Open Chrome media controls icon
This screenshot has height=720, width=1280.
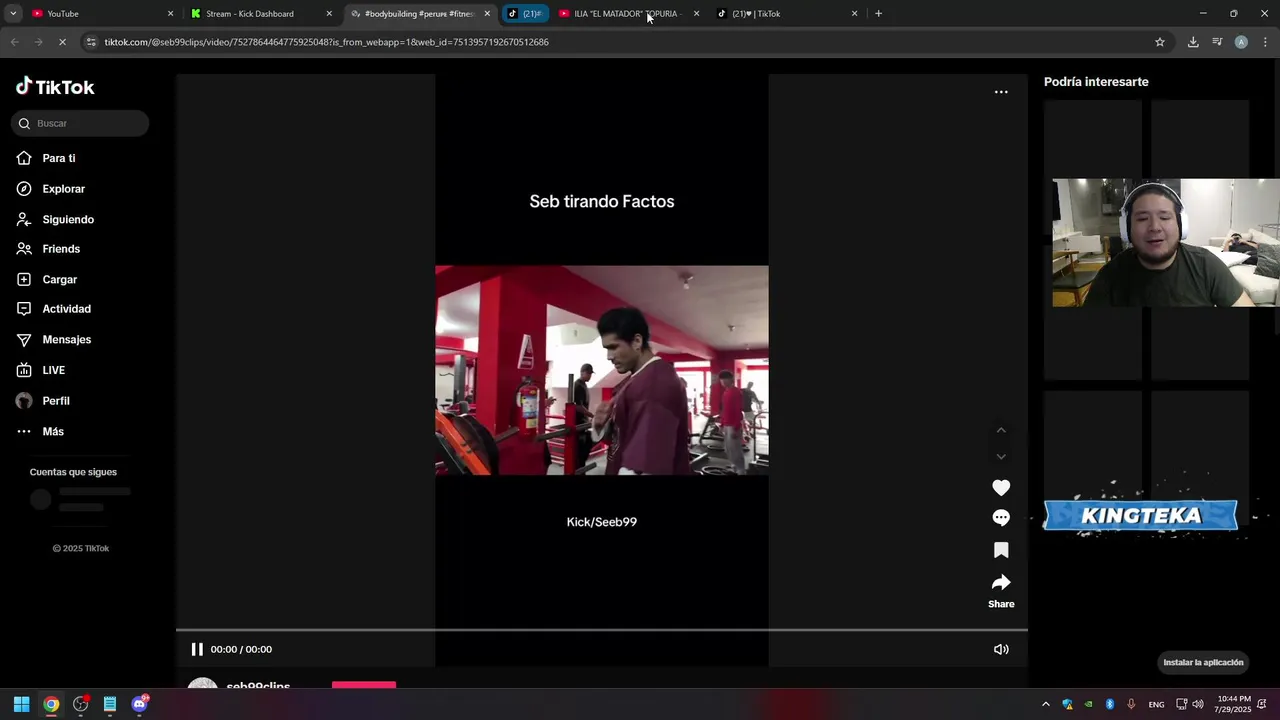1217,42
